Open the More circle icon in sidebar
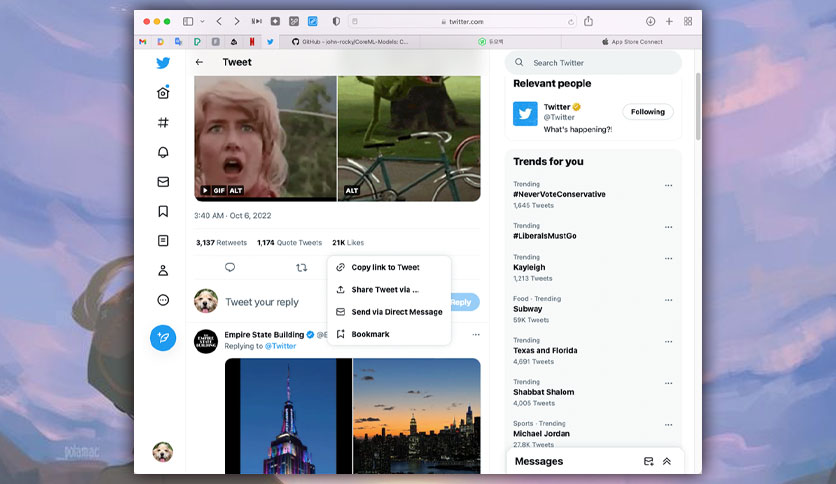This screenshot has width=836, height=484. point(163,300)
